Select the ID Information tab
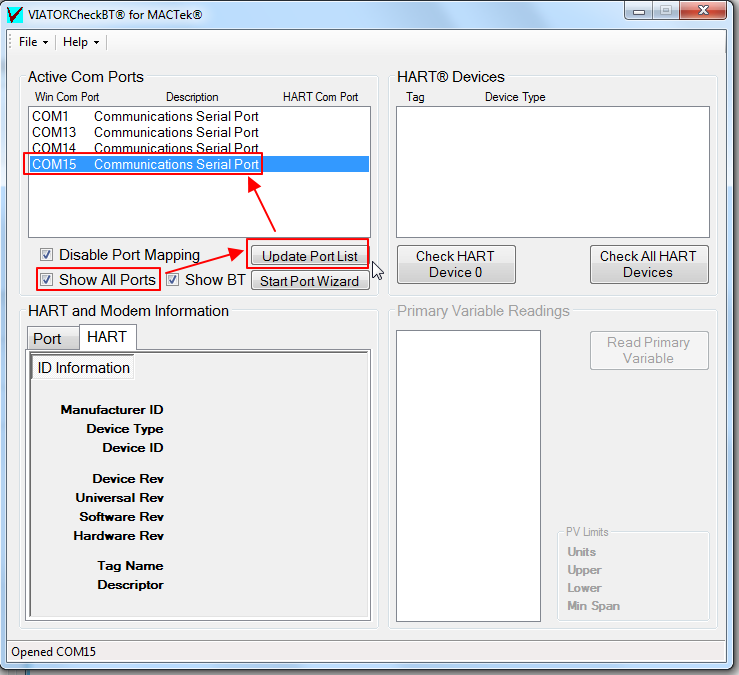Screen dimensions: 739x675 point(83,368)
